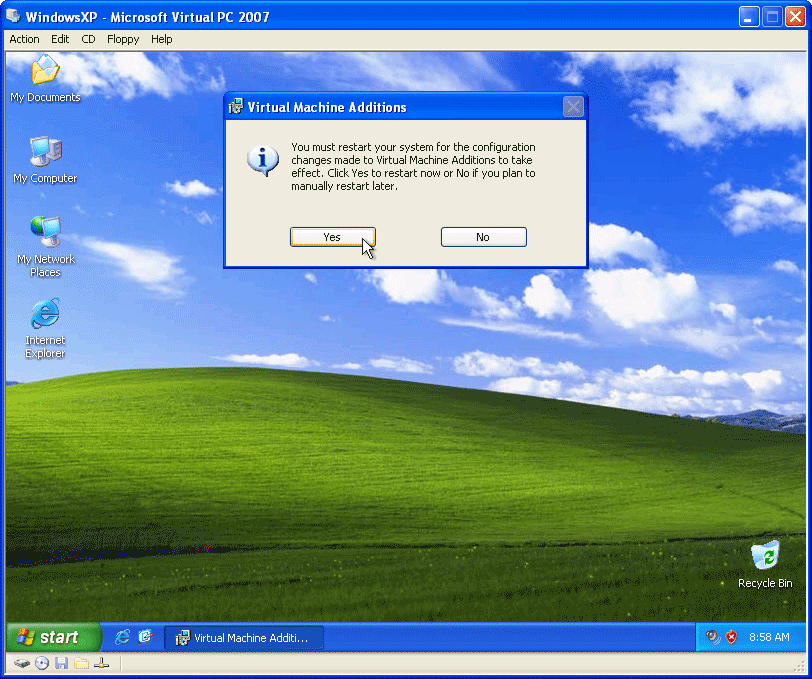This screenshot has height=679, width=812.
Task: Click the red security shield tray icon
Action: click(731, 637)
